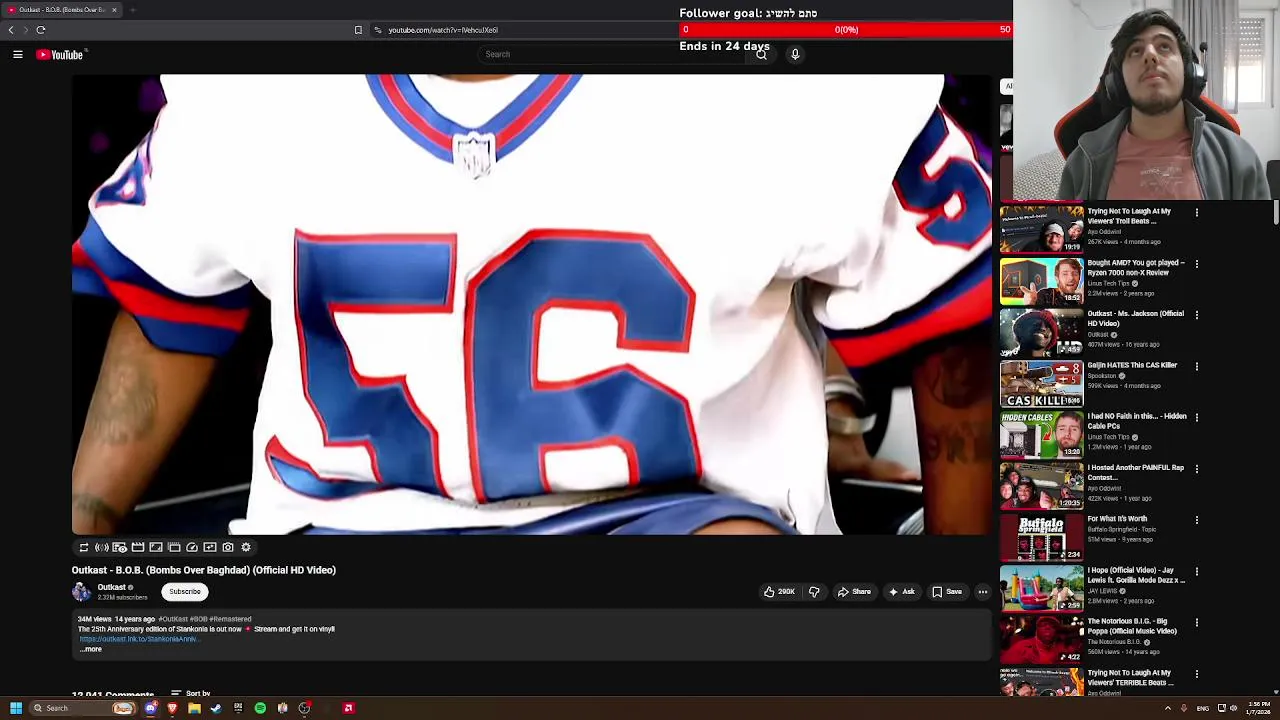Open options for Troll Beats video
The width and height of the screenshot is (1280, 720).
(1196, 212)
